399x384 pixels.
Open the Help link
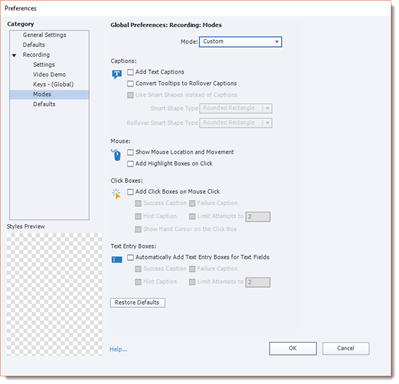[x=118, y=349]
